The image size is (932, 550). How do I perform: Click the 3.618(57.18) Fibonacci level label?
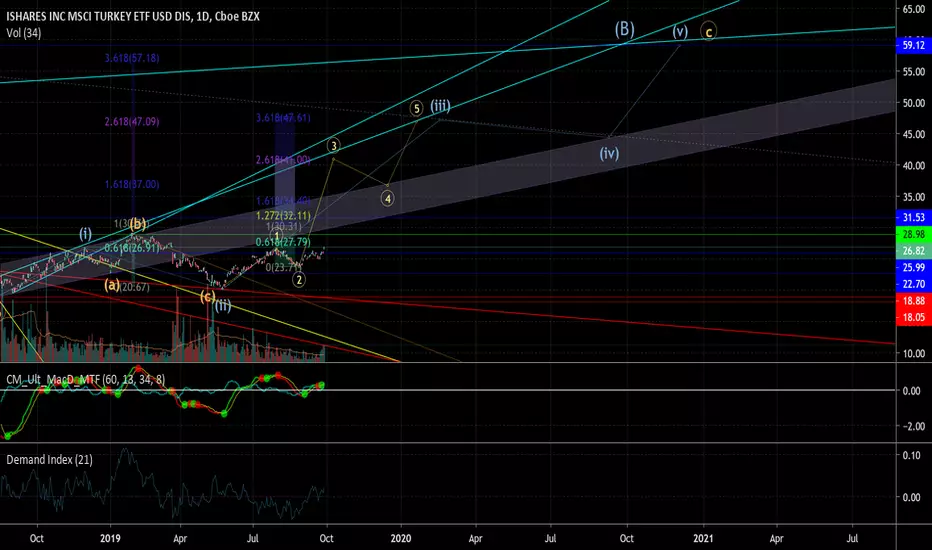click(x=132, y=58)
